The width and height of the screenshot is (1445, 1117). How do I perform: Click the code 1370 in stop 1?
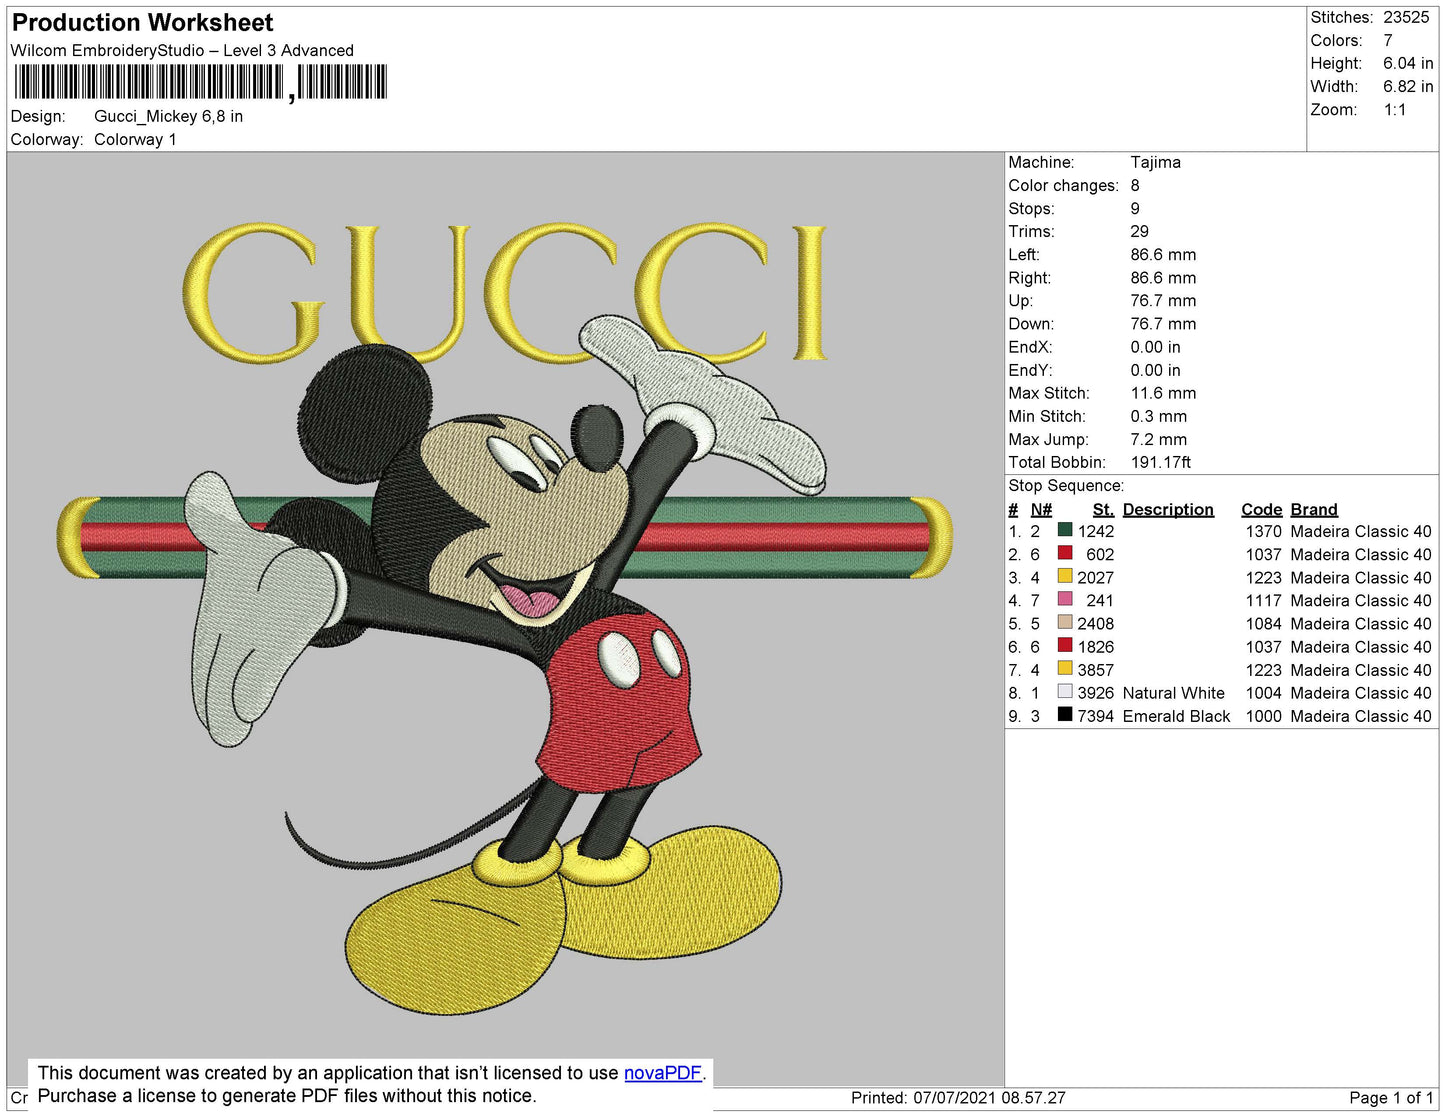1263,531
